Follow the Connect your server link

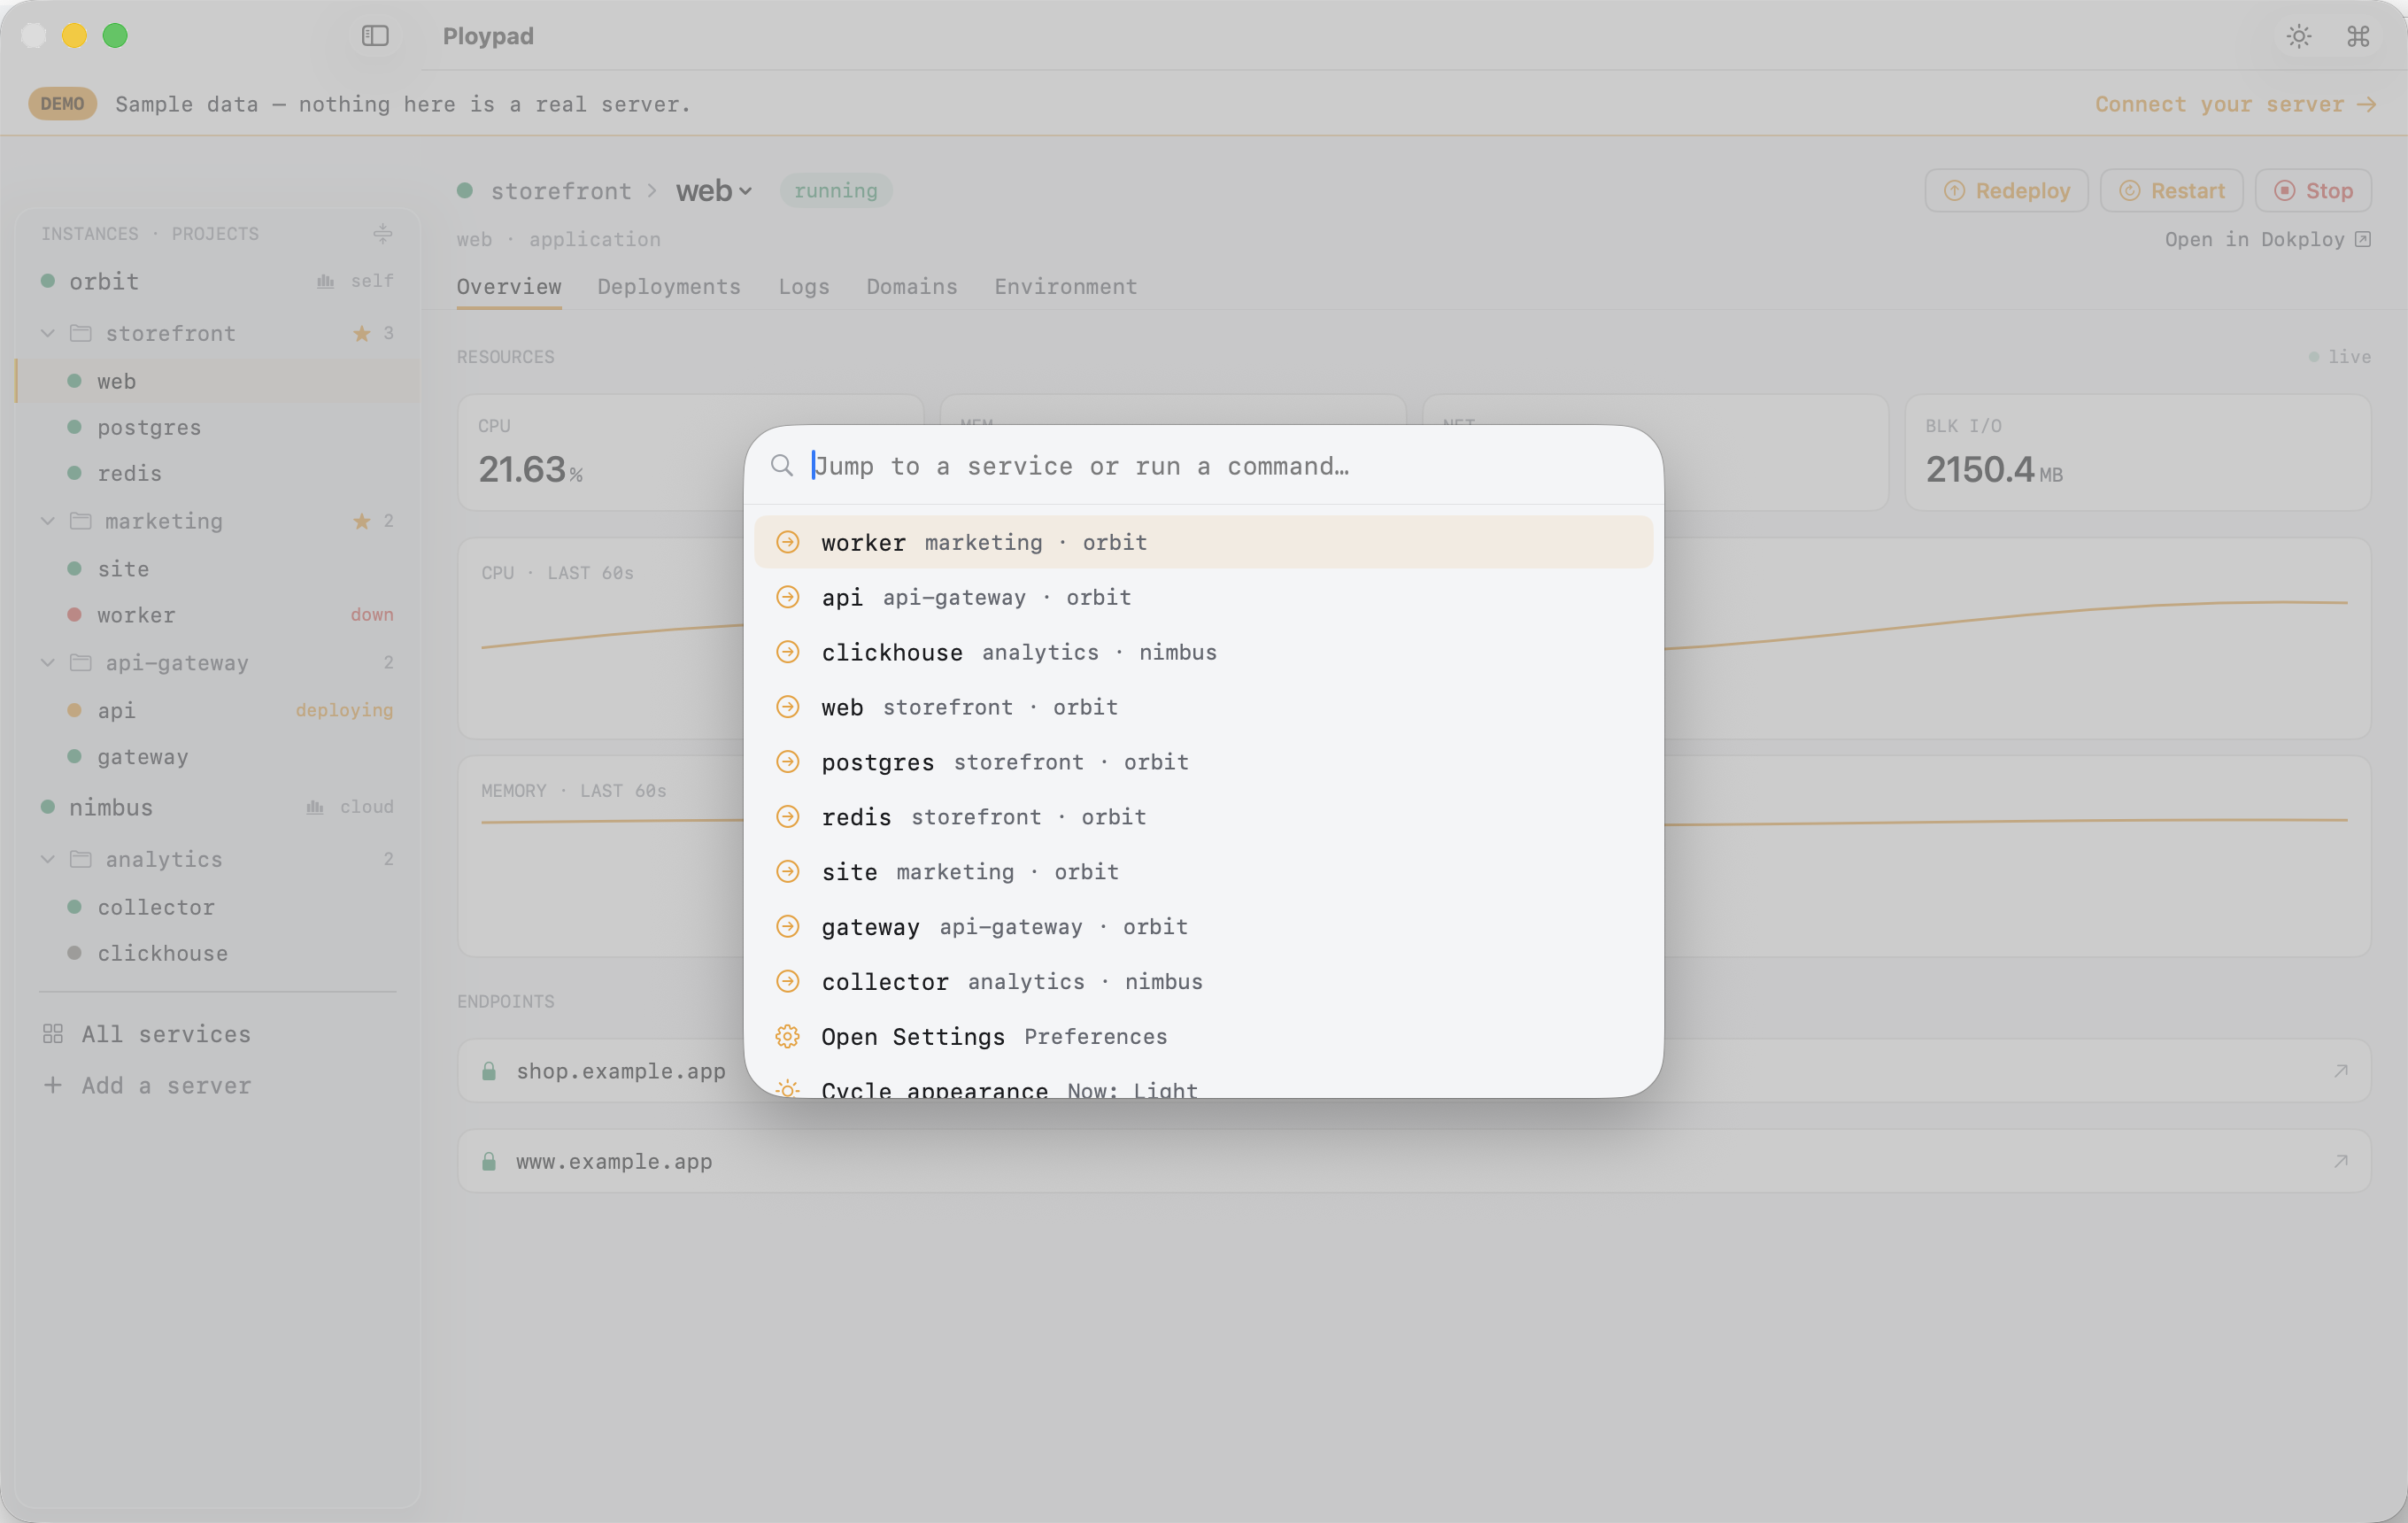[2235, 104]
